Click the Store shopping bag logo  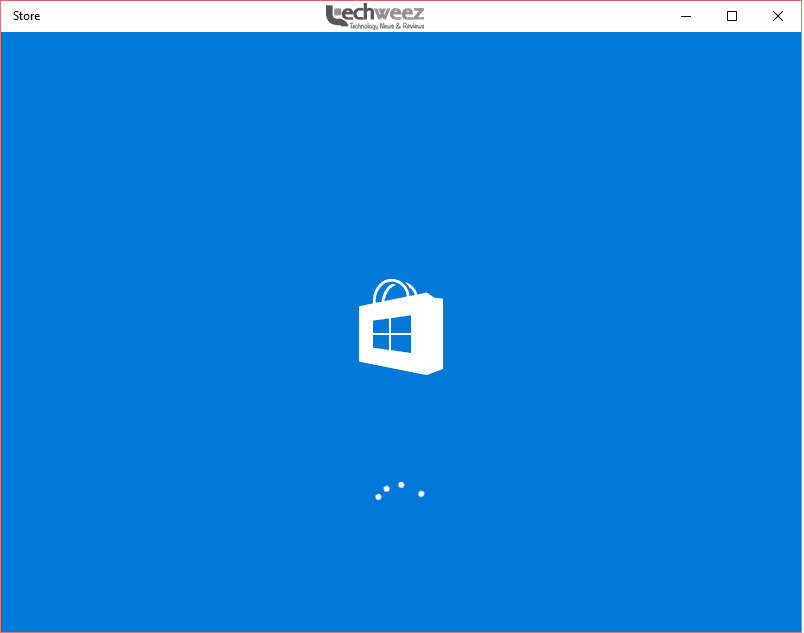pos(401,327)
